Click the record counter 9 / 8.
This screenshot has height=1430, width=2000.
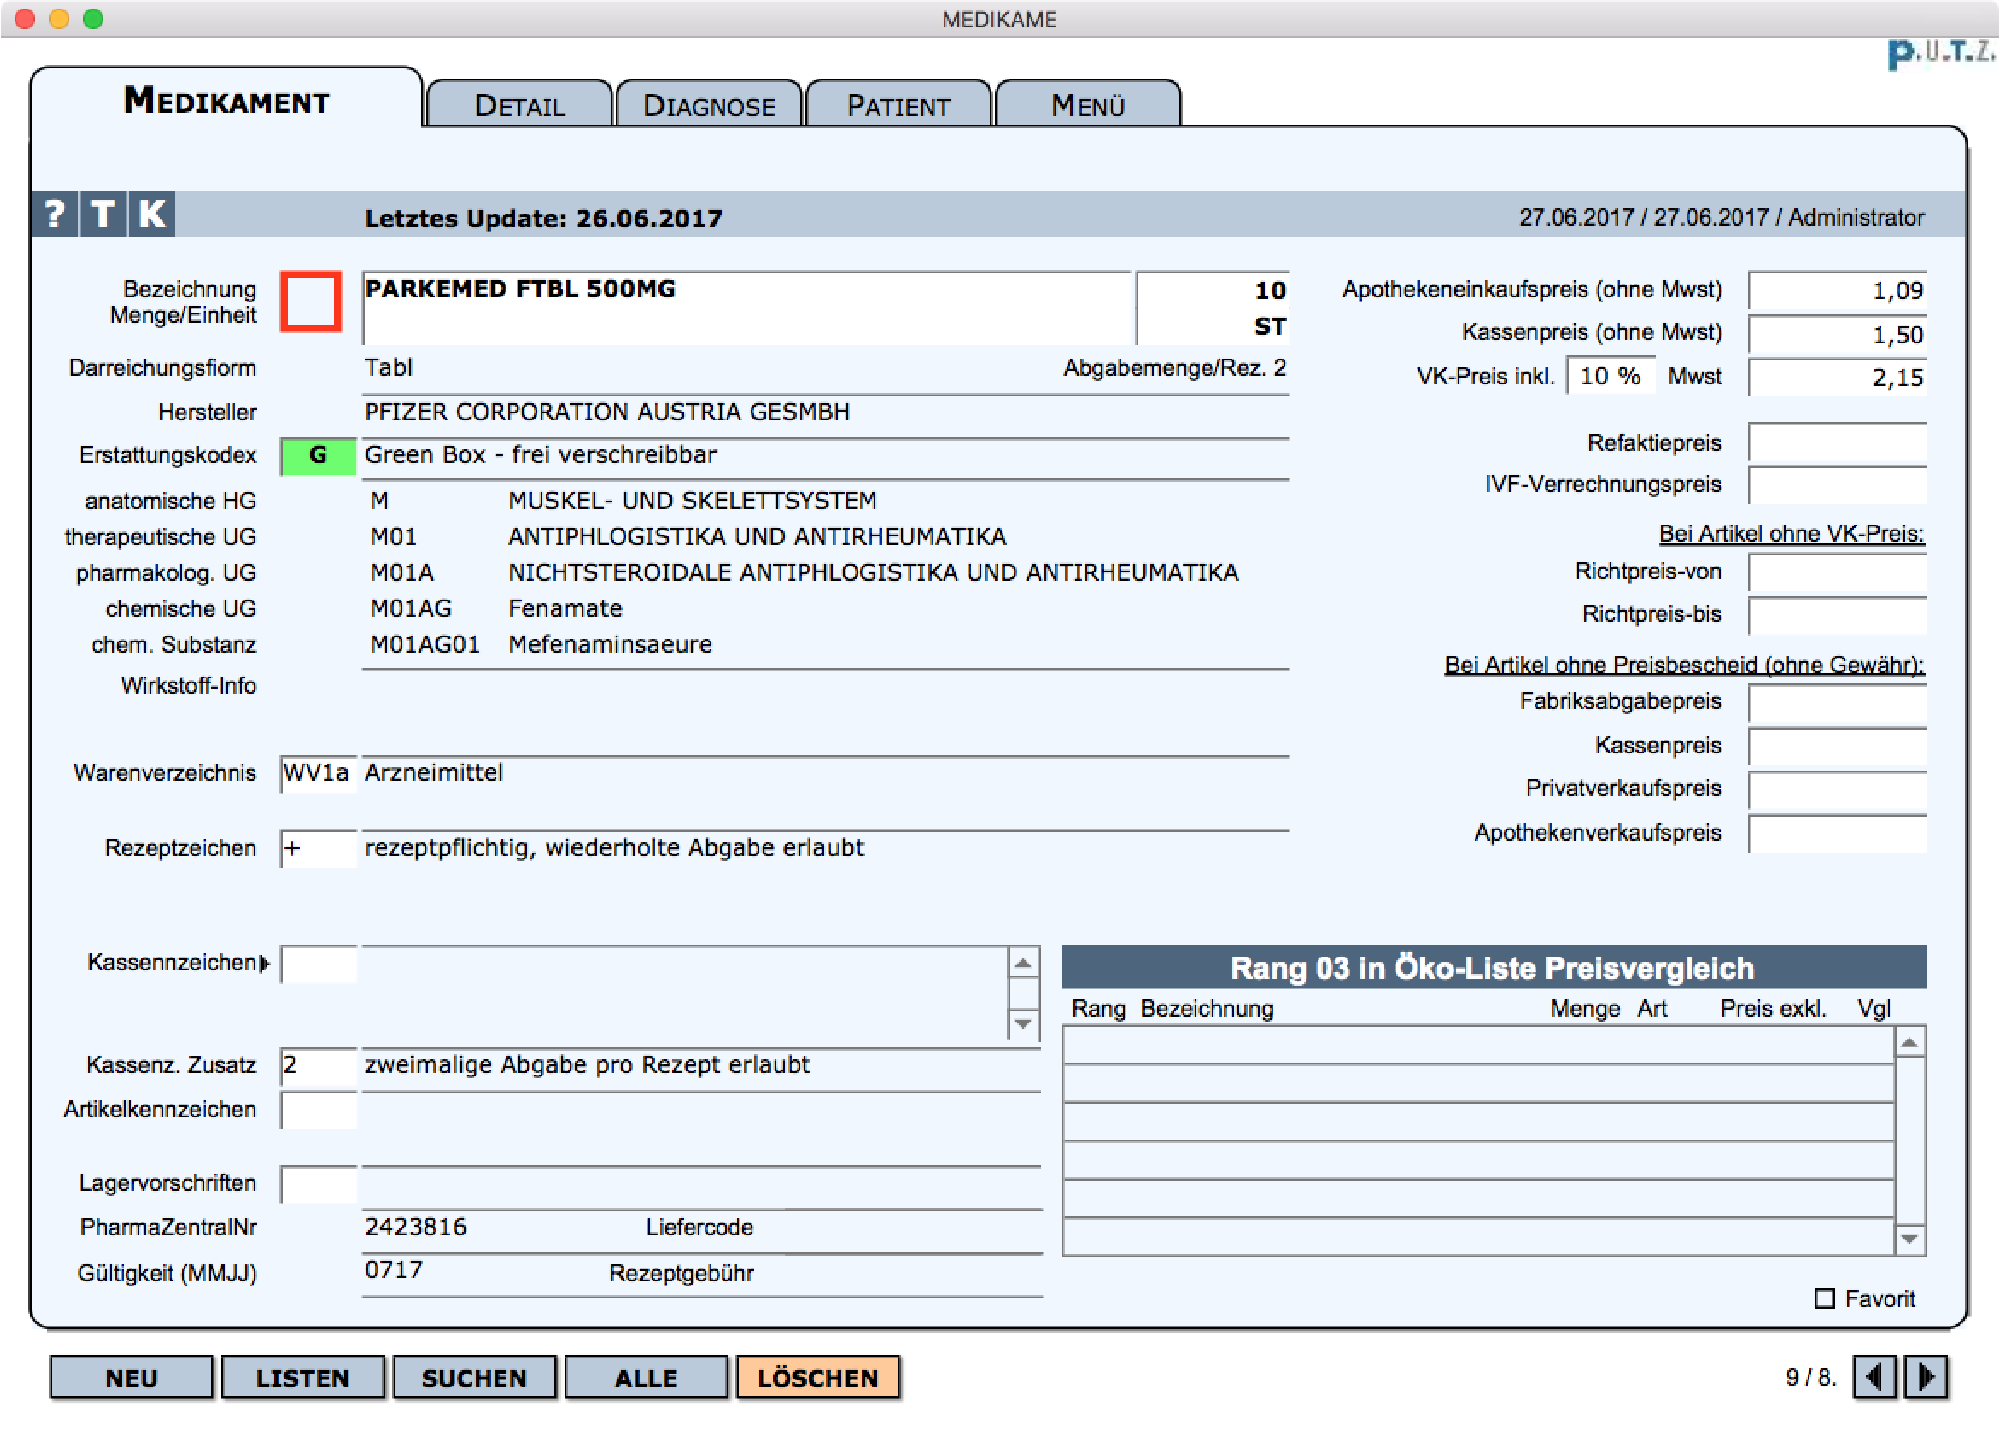point(1810,1377)
